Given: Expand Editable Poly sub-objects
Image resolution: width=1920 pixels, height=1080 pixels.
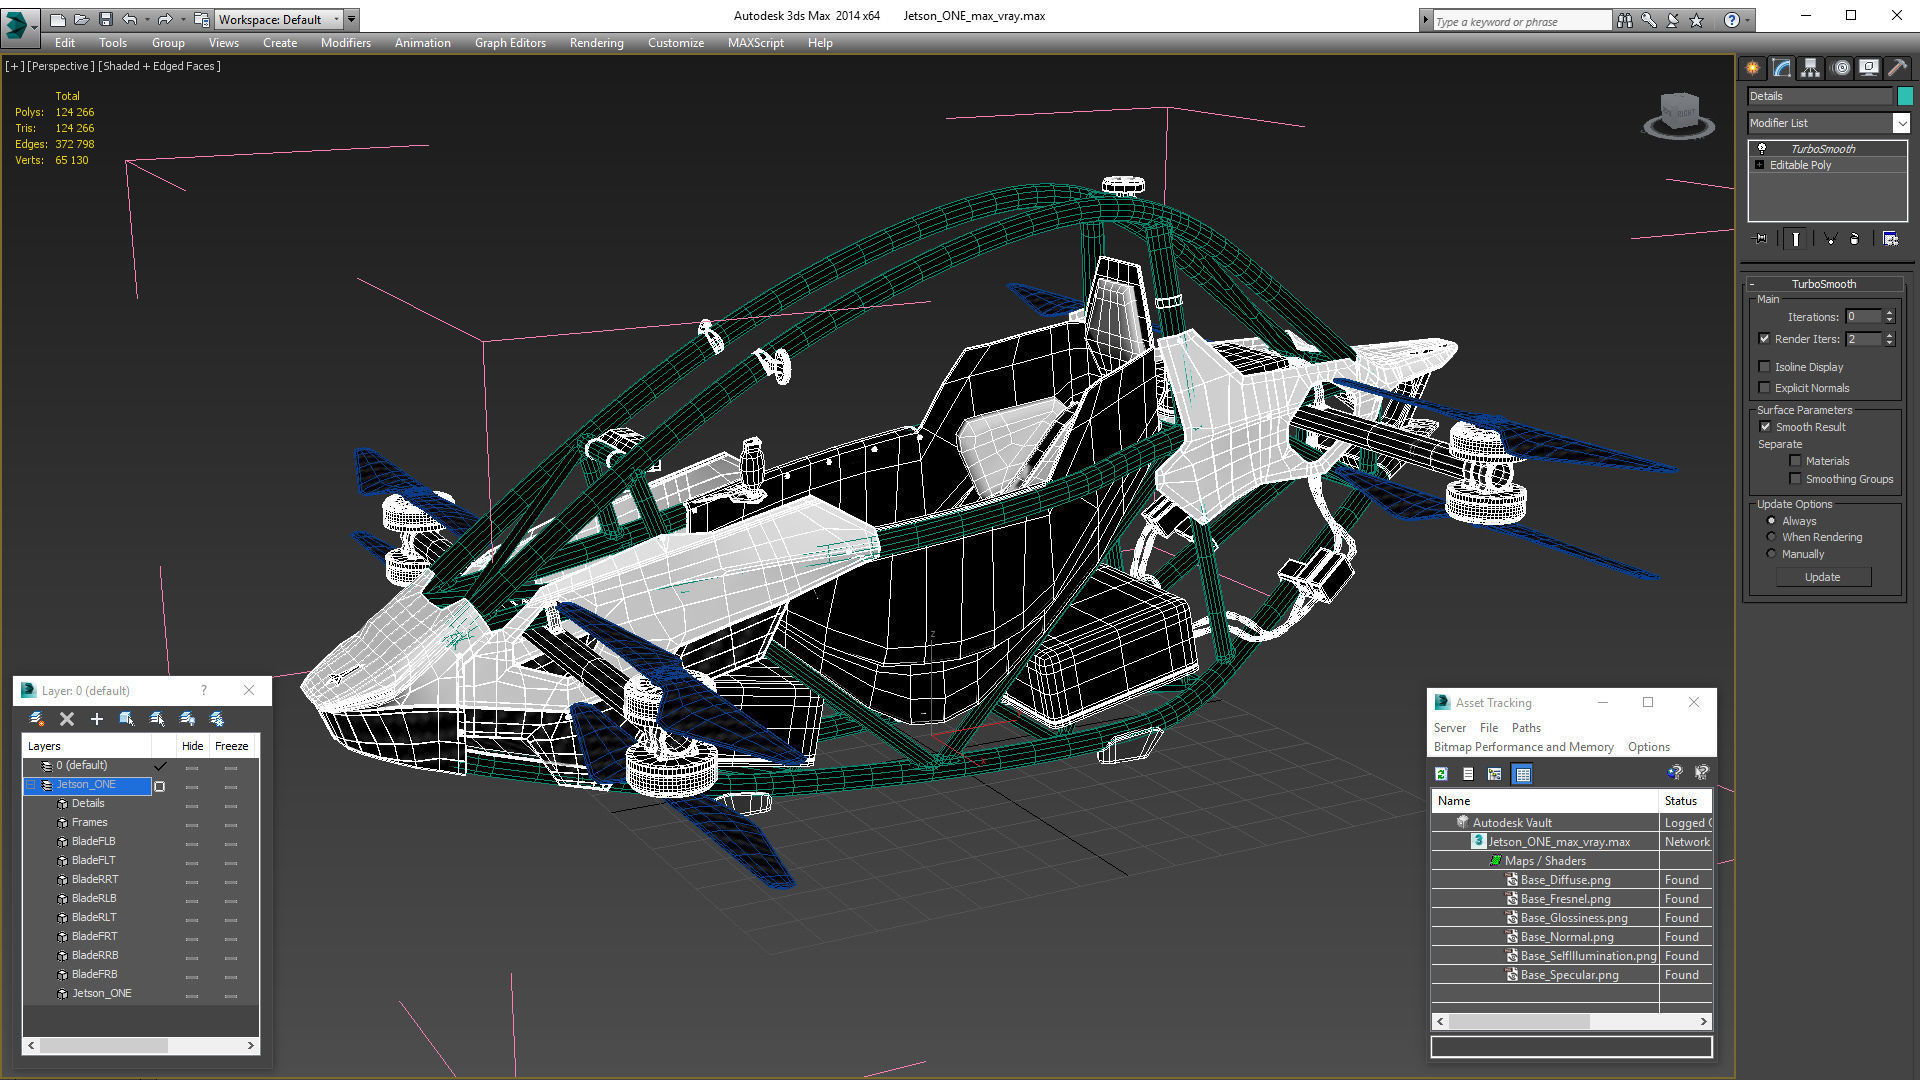Looking at the screenshot, I should (x=1759, y=165).
